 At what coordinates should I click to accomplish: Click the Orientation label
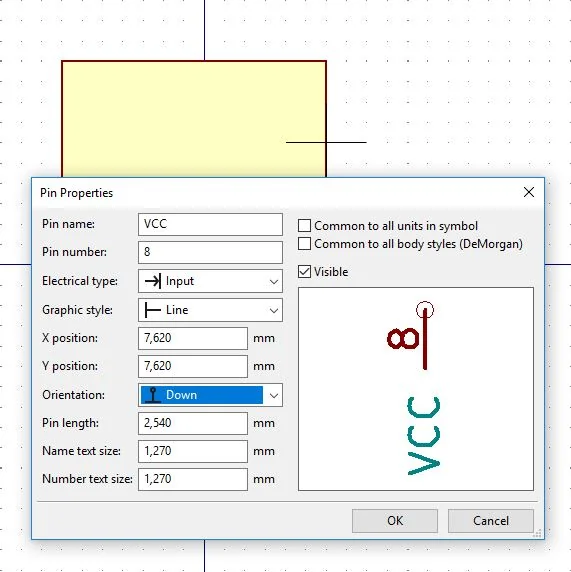coord(73,395)
